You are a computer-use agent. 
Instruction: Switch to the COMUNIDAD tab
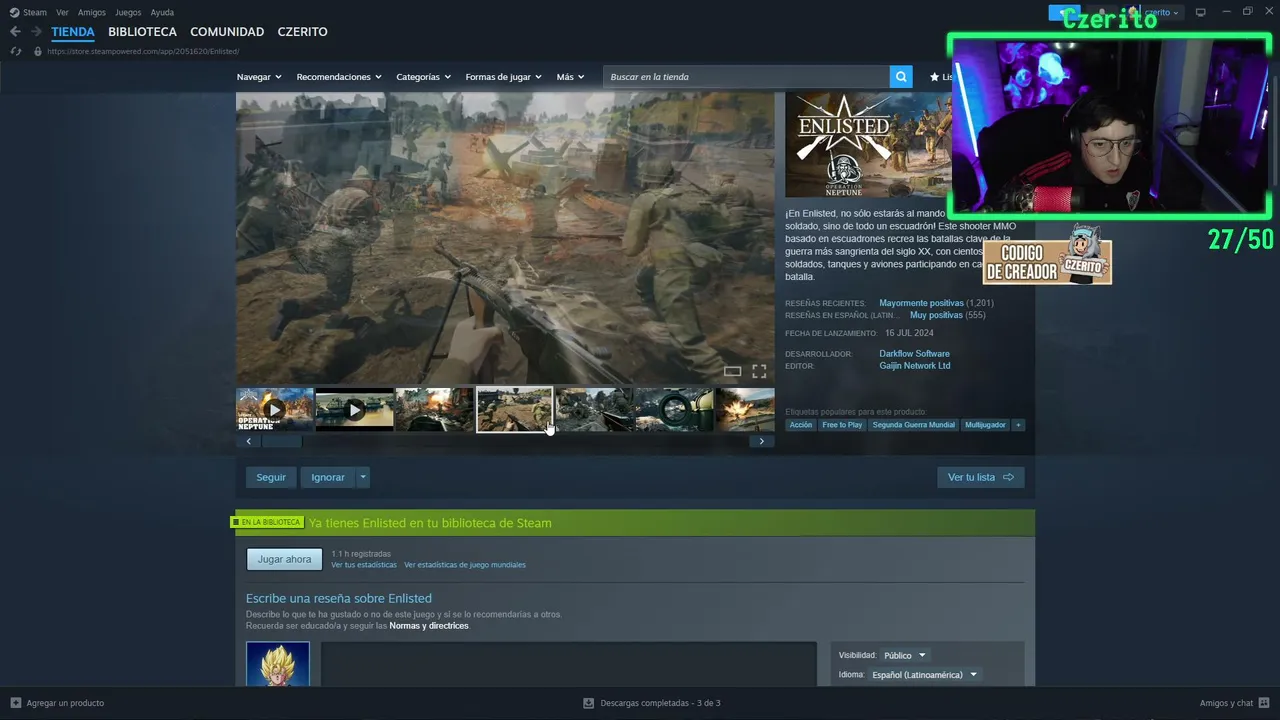pos(227,32)
